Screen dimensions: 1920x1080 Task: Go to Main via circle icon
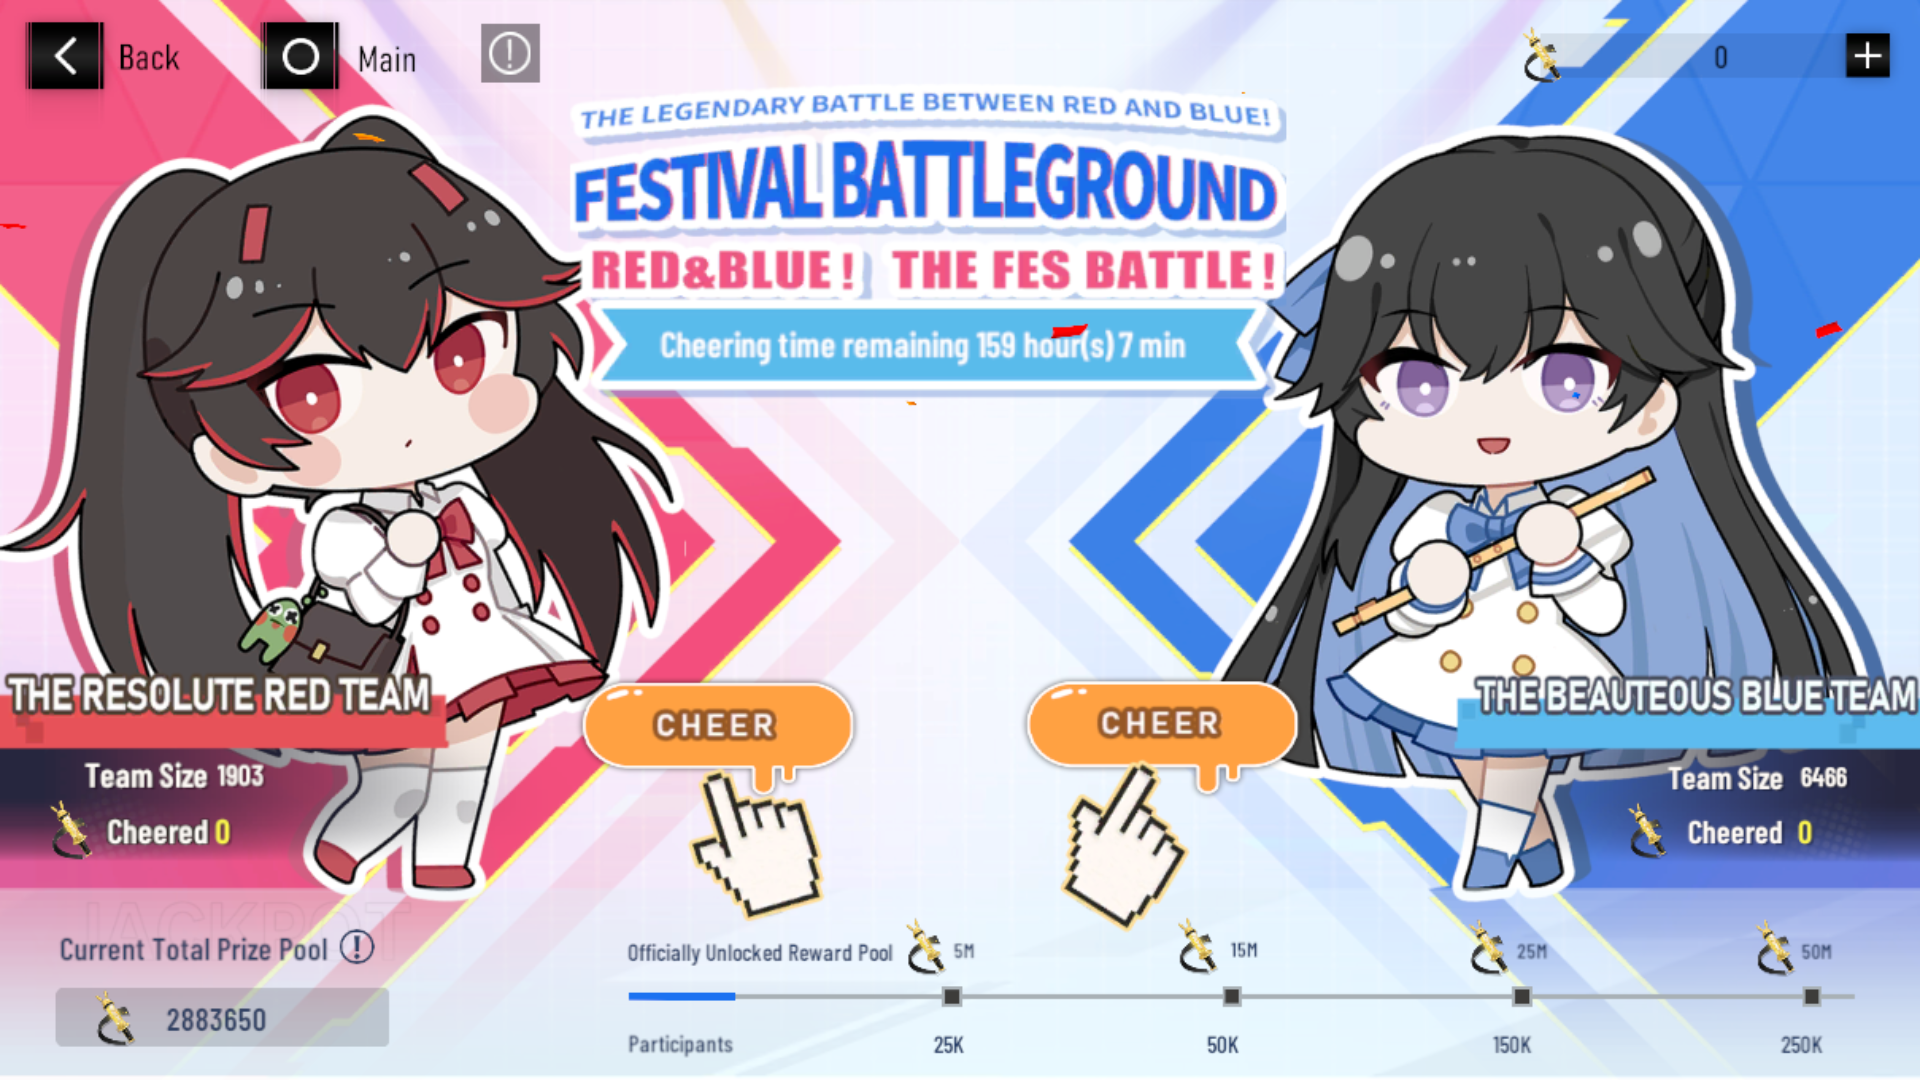click(300, 57)
